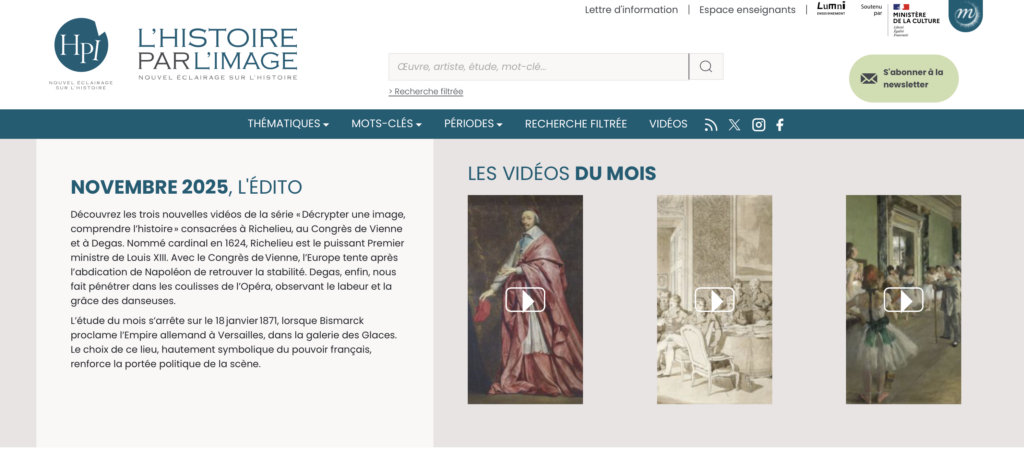Open the X (Twitter) social icon
Viewport: 1024px width, 458px height.
735,125
